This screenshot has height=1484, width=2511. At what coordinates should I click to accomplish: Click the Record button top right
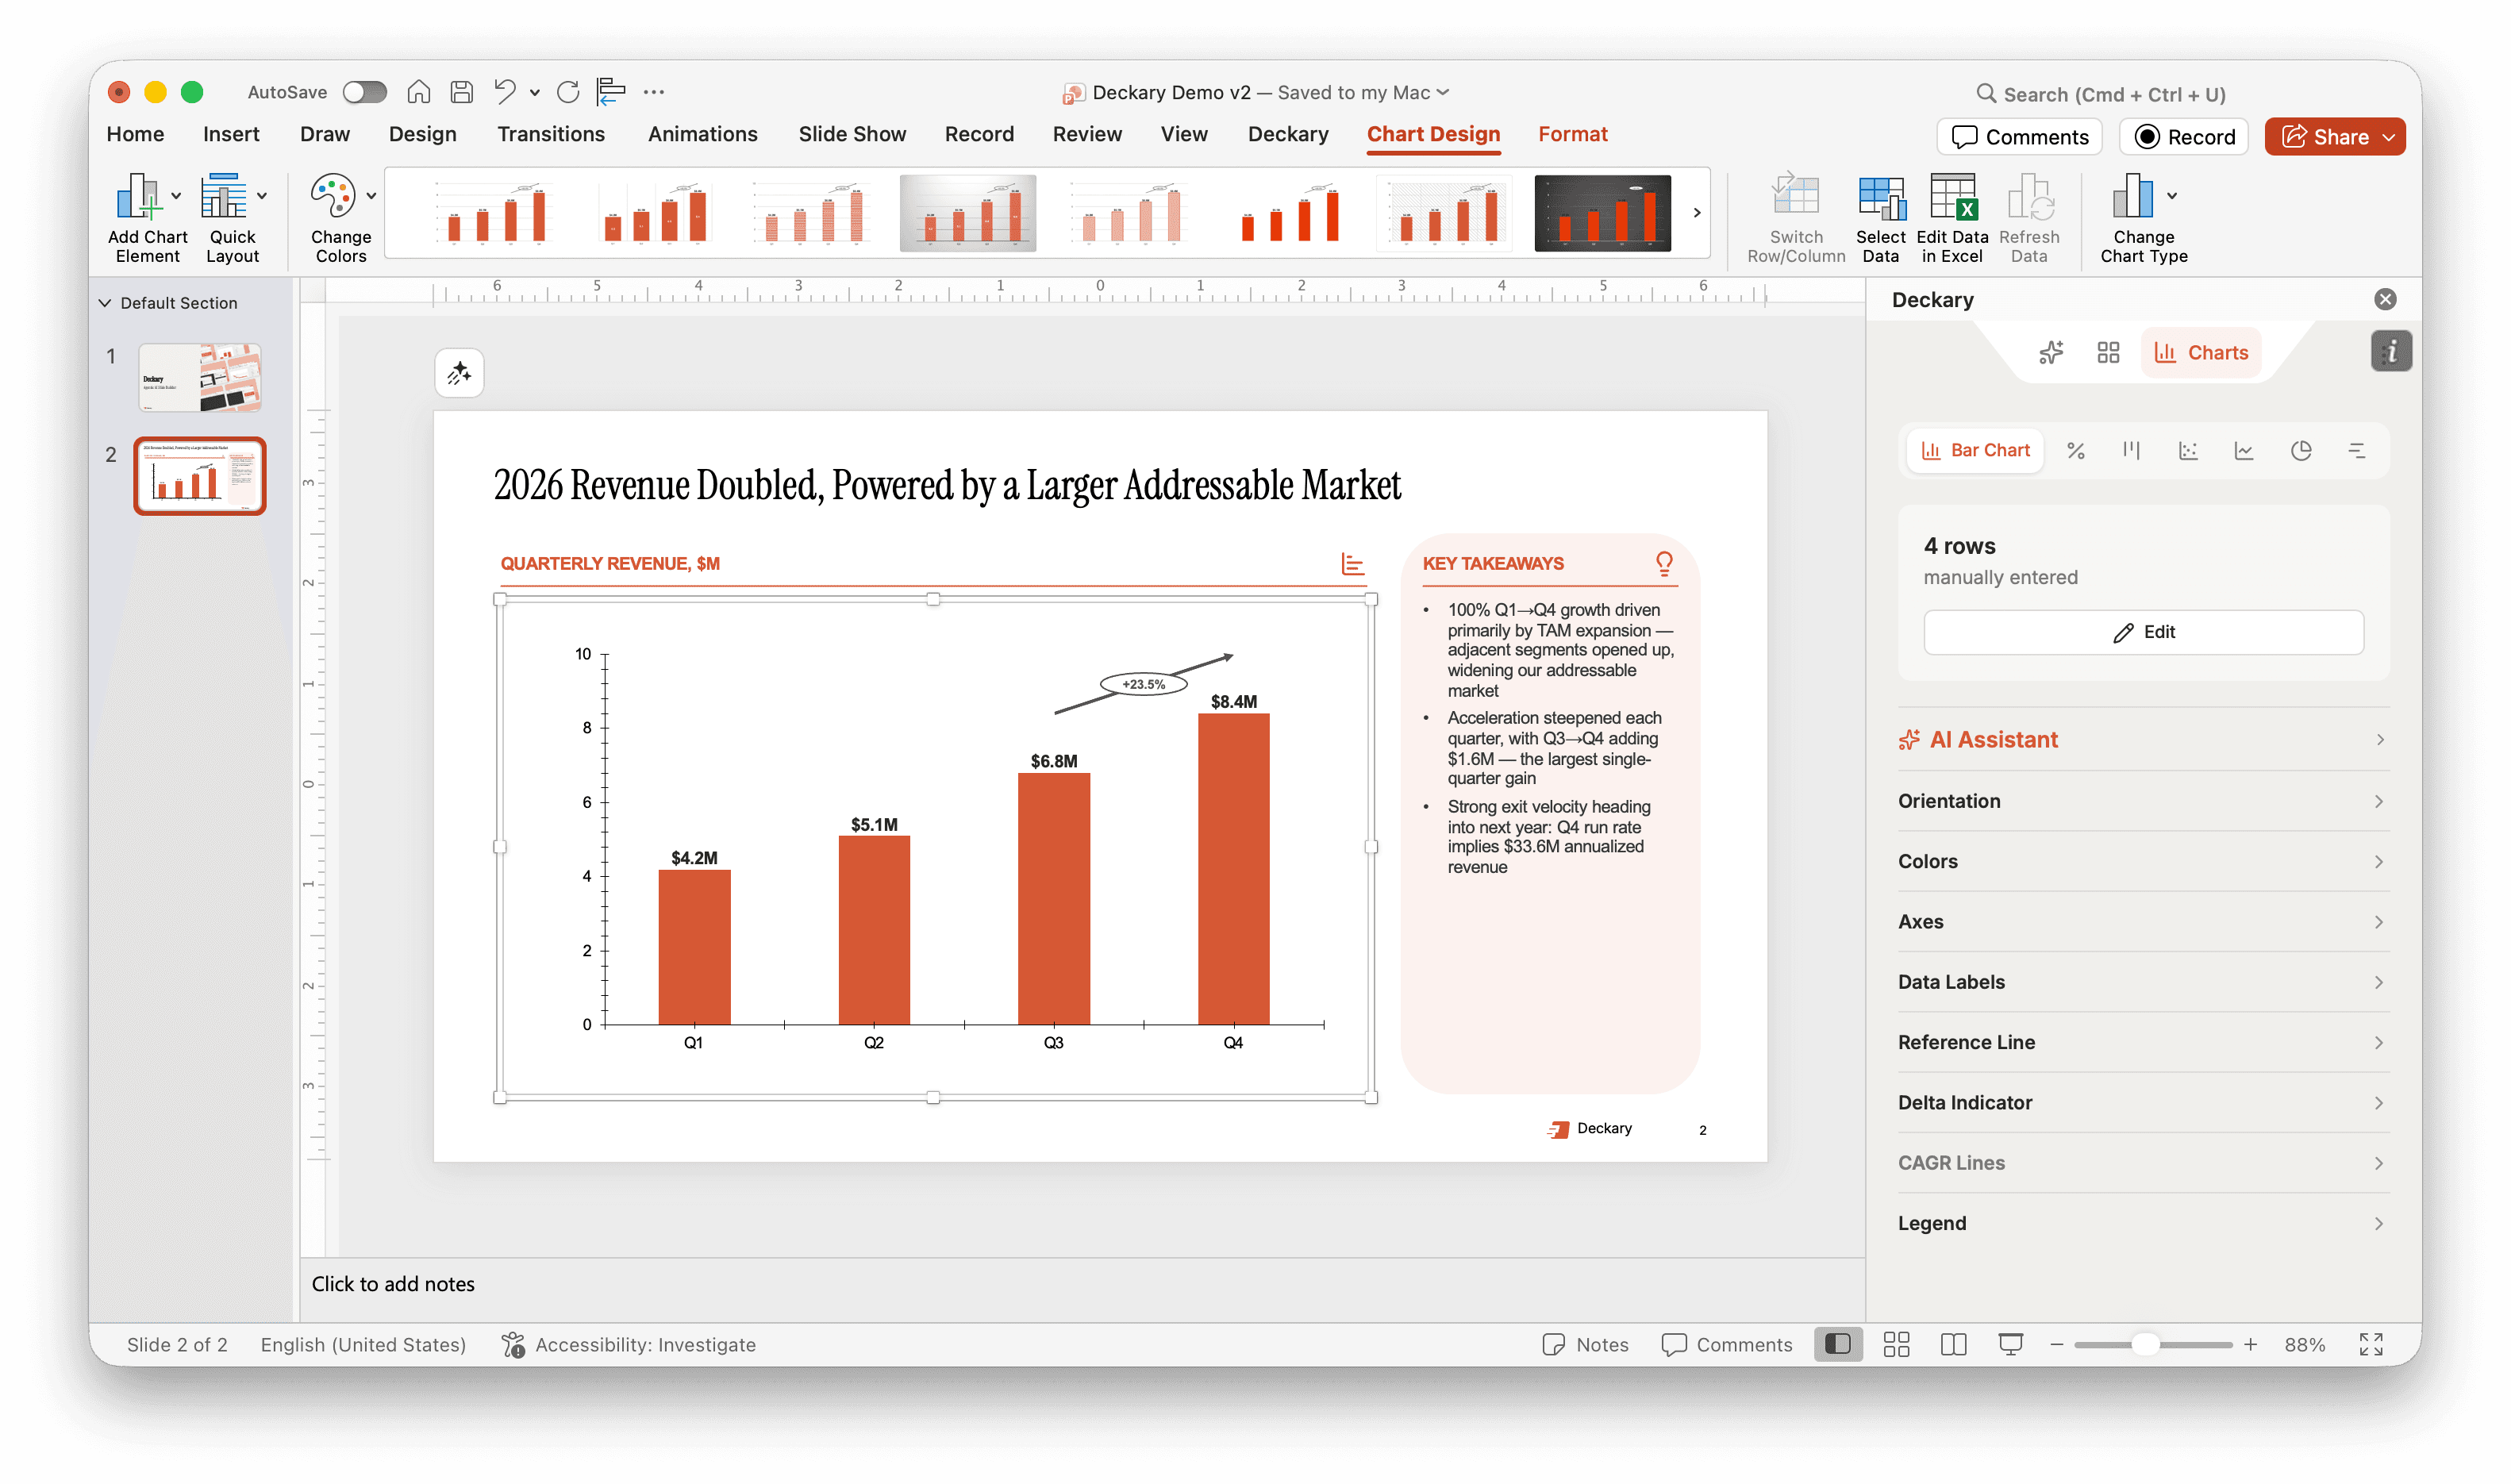click(x=2184, y=137)
